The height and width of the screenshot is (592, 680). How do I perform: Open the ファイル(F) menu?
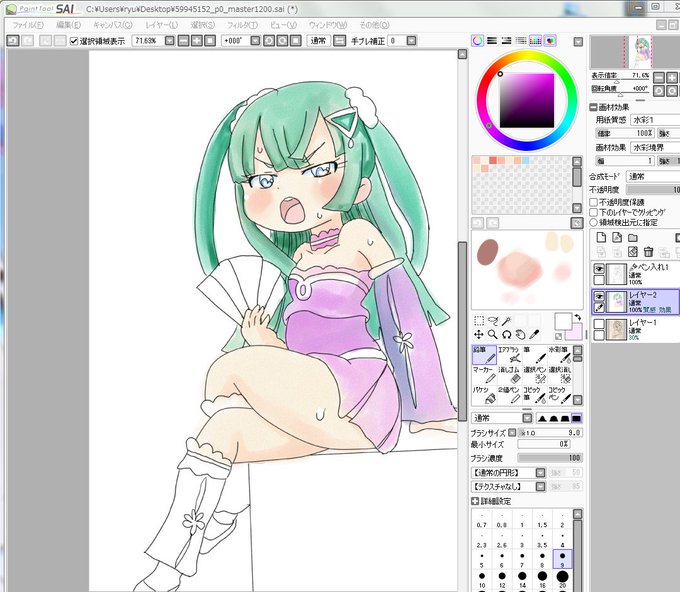tap(27, 25)
